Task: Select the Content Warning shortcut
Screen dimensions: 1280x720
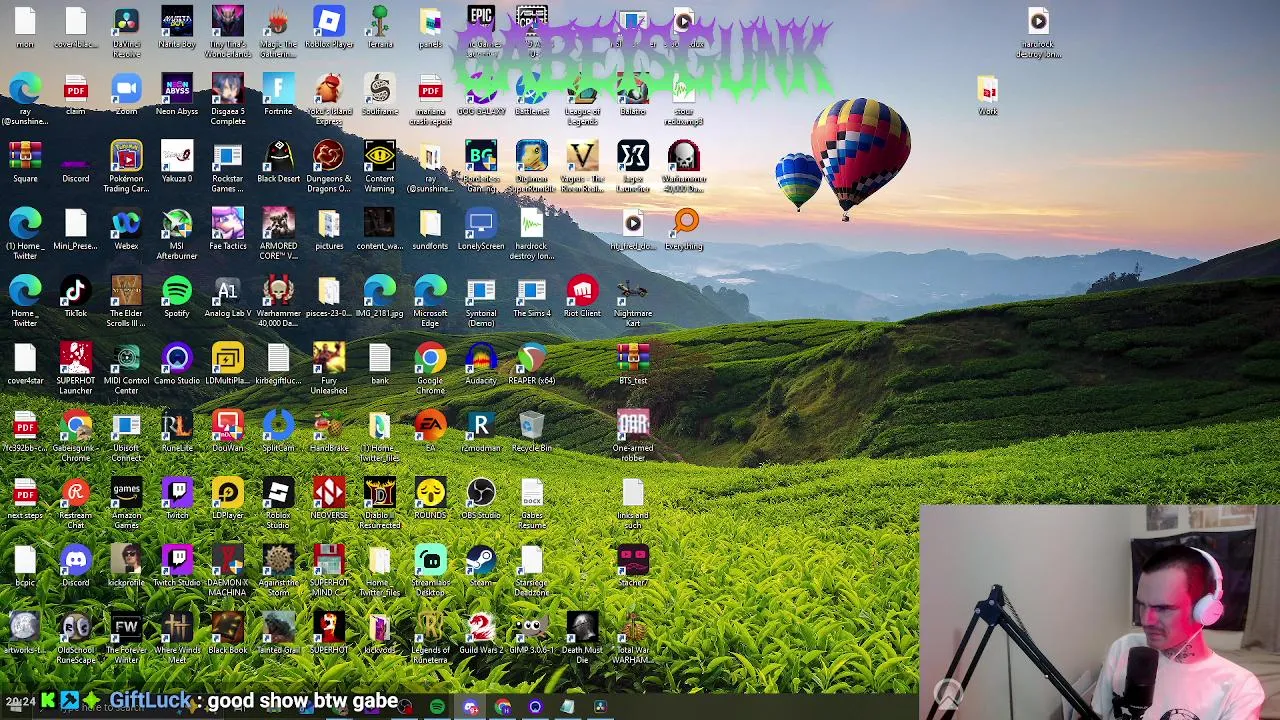Action: pos(380,167)
